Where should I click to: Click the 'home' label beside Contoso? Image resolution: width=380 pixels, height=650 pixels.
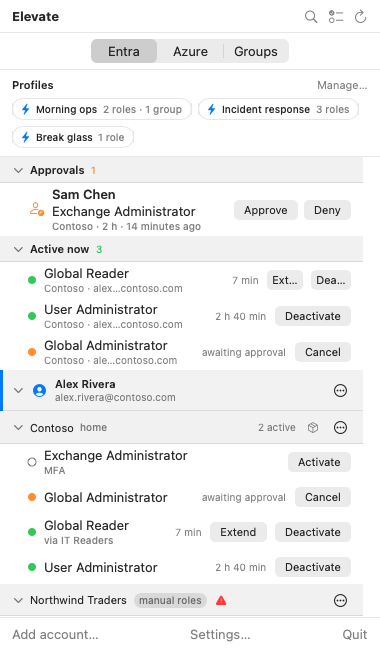(x=94, y=427)
